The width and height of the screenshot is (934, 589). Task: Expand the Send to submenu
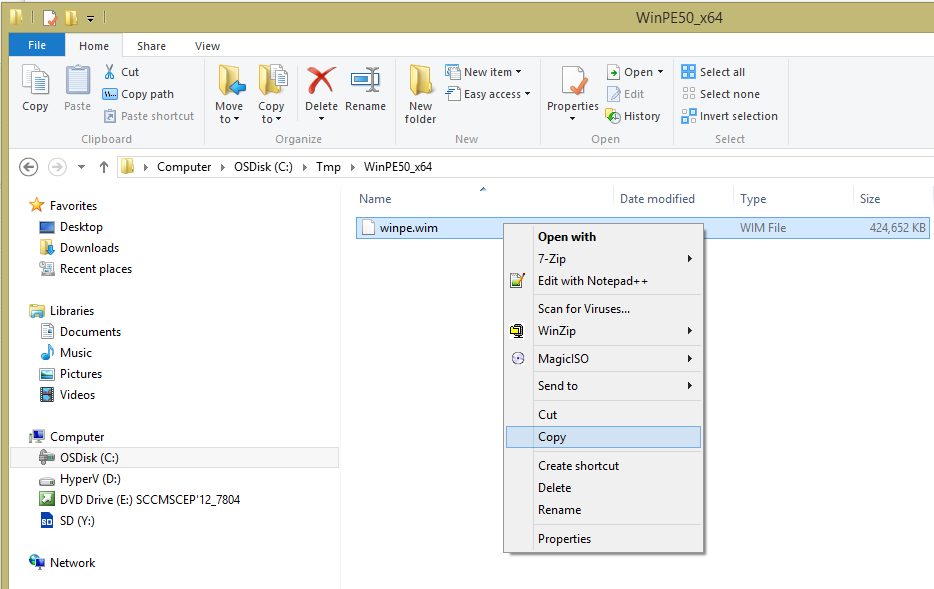(x=603, y=386)
